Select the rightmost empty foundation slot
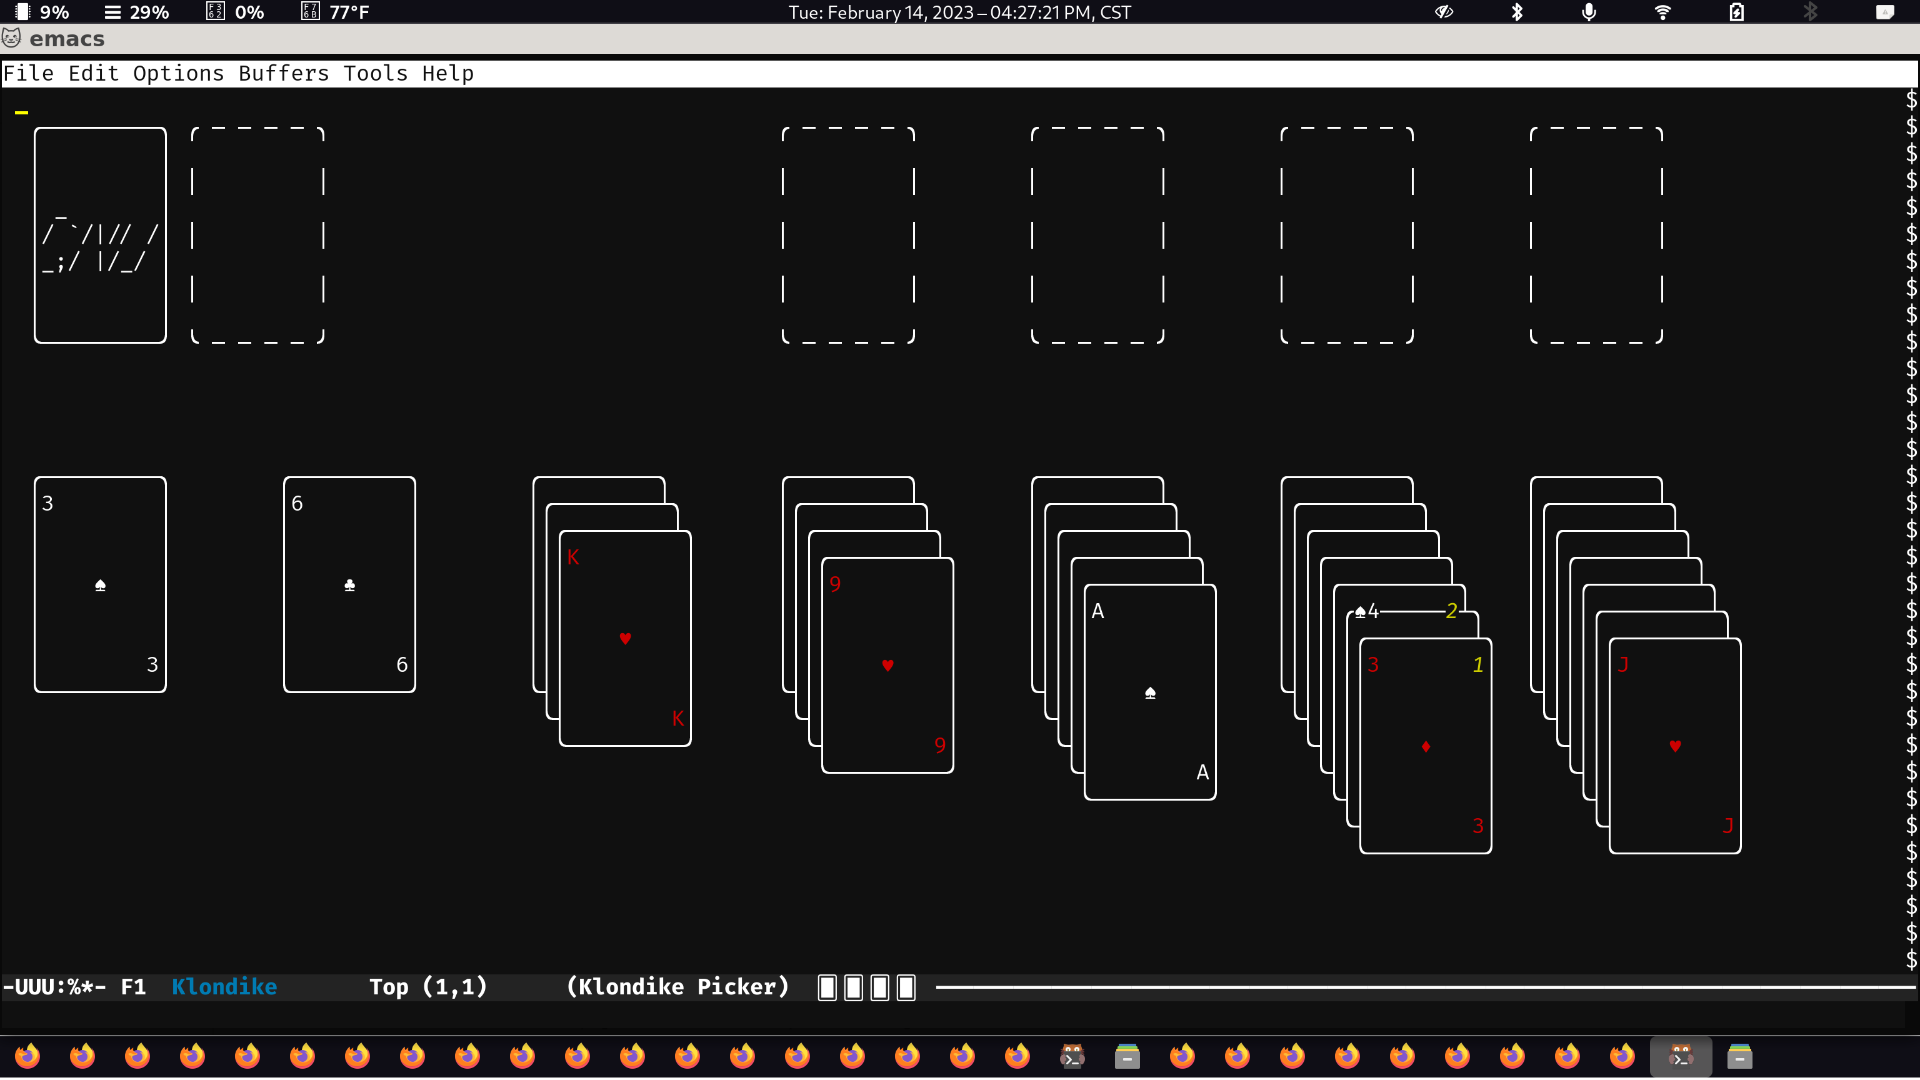The height and width of the screenshot is (1080, 1920). pos(1596,235)
